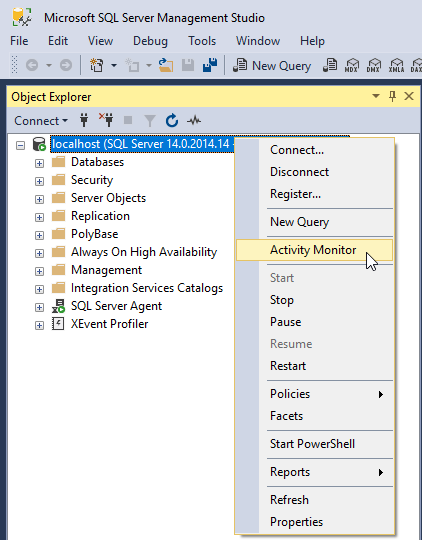Expand the XEvent Profiler node
This screenshot has height=540, width=422.
pyautogui.click(x=40, y=325)
